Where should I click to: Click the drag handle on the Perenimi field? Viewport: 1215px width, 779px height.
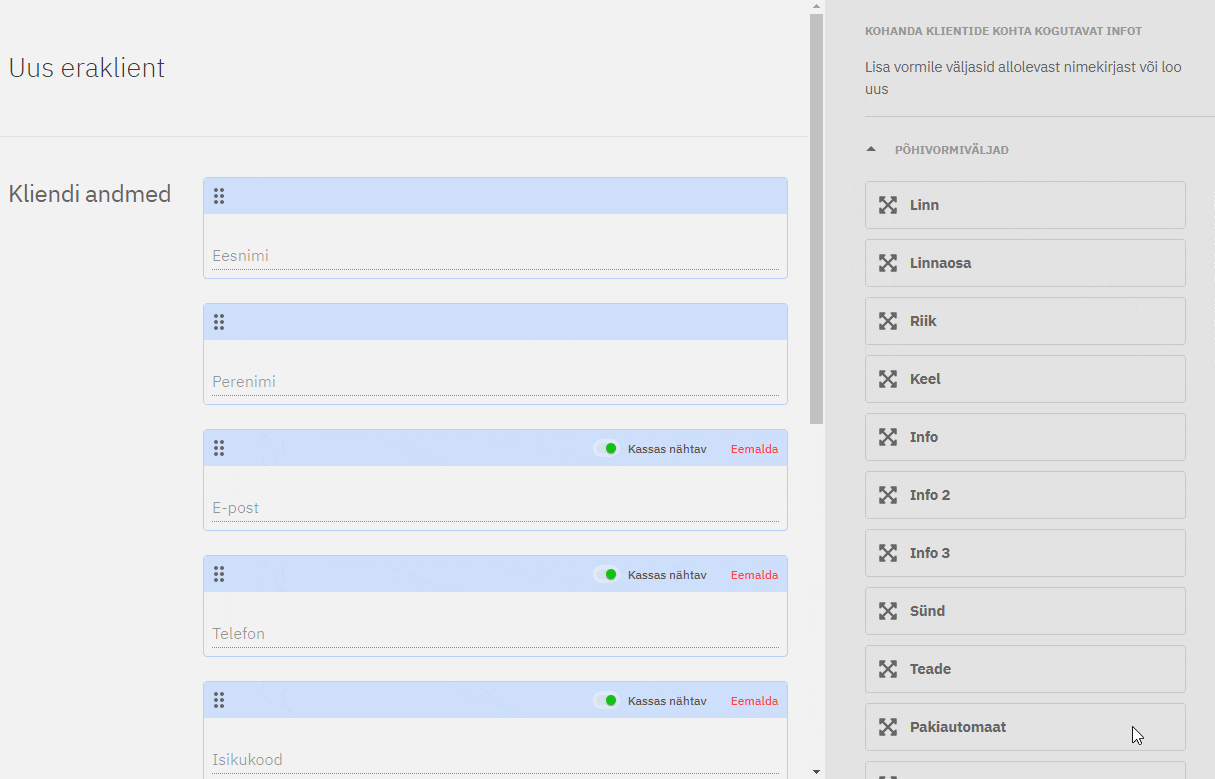(x=219, y=322)
